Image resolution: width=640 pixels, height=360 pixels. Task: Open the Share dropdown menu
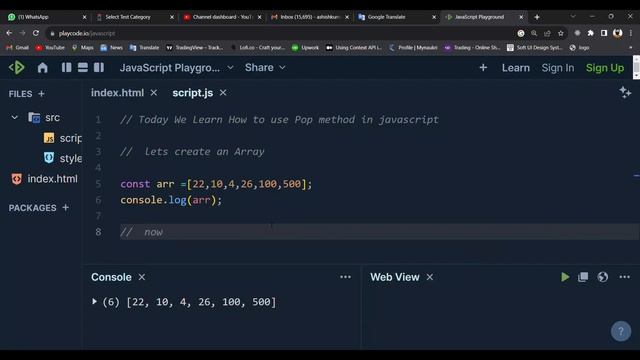click(x=265, y=67)
